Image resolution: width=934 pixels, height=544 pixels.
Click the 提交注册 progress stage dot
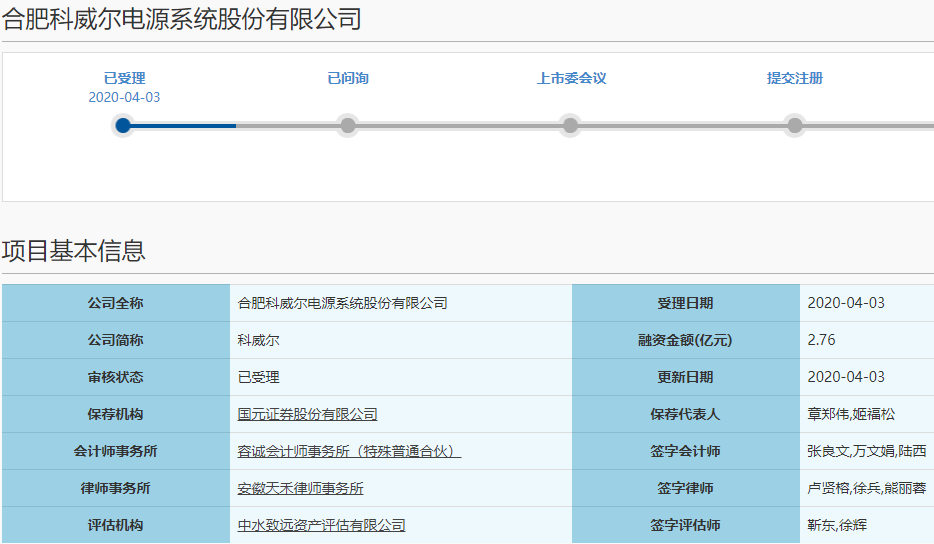point(794,125)
